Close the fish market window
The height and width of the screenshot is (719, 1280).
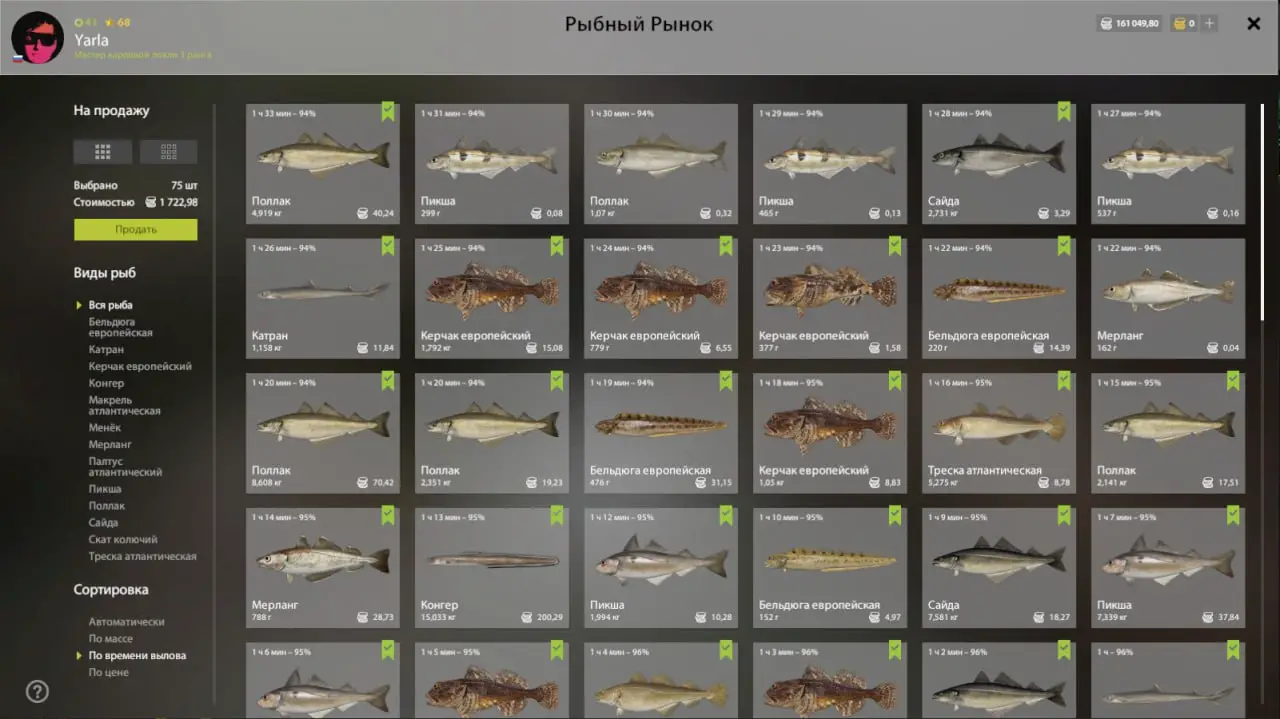1253,24
